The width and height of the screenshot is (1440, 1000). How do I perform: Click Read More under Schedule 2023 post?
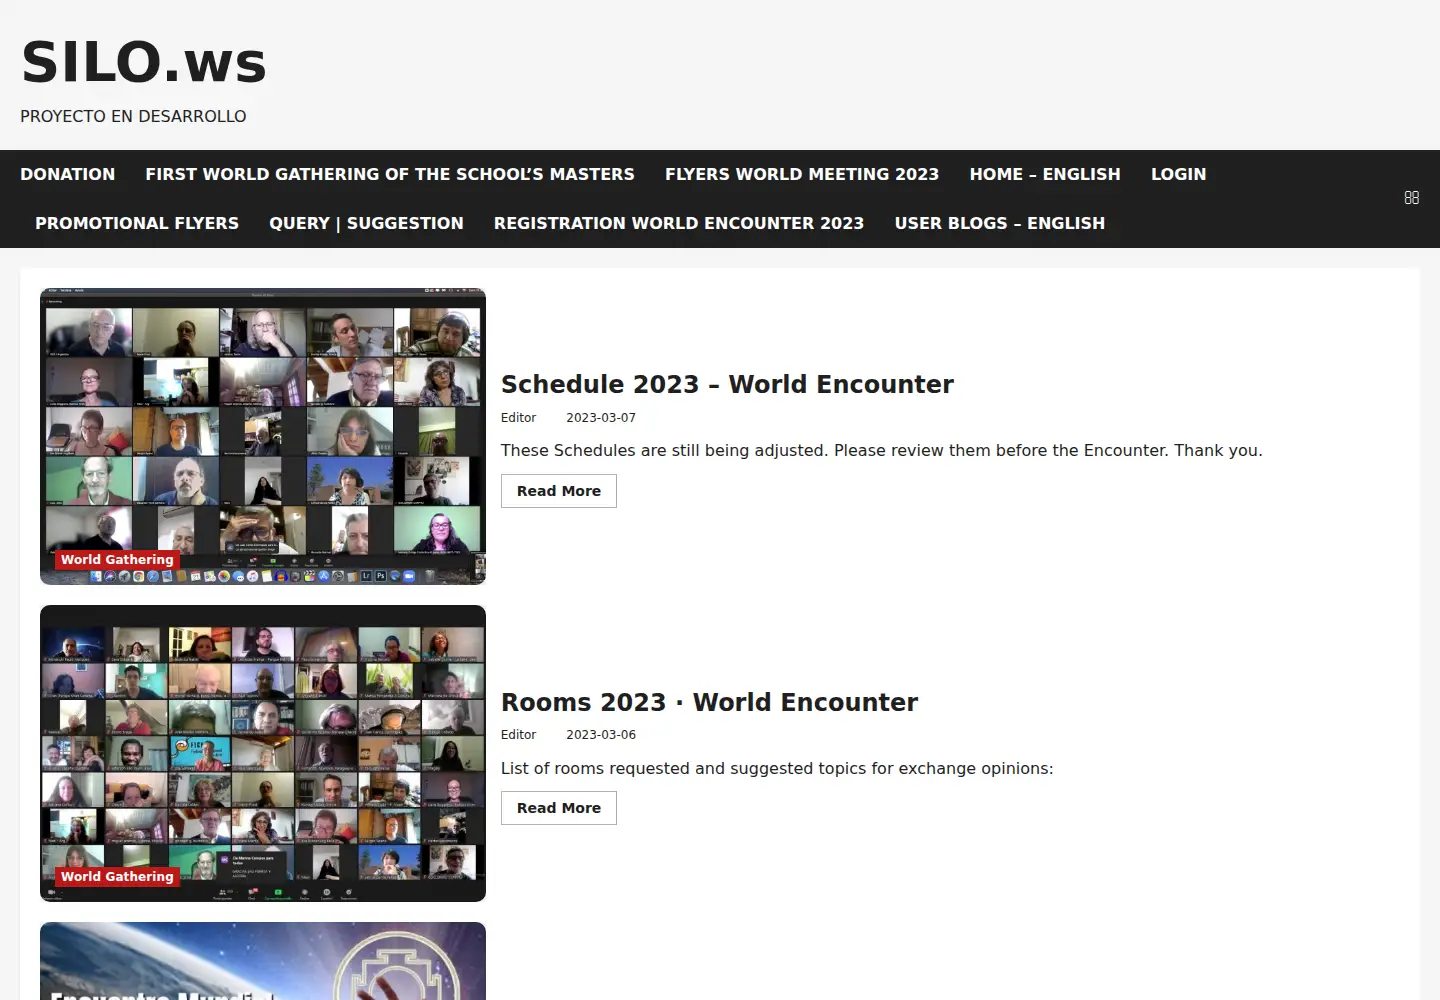click(x=559, y=491)
